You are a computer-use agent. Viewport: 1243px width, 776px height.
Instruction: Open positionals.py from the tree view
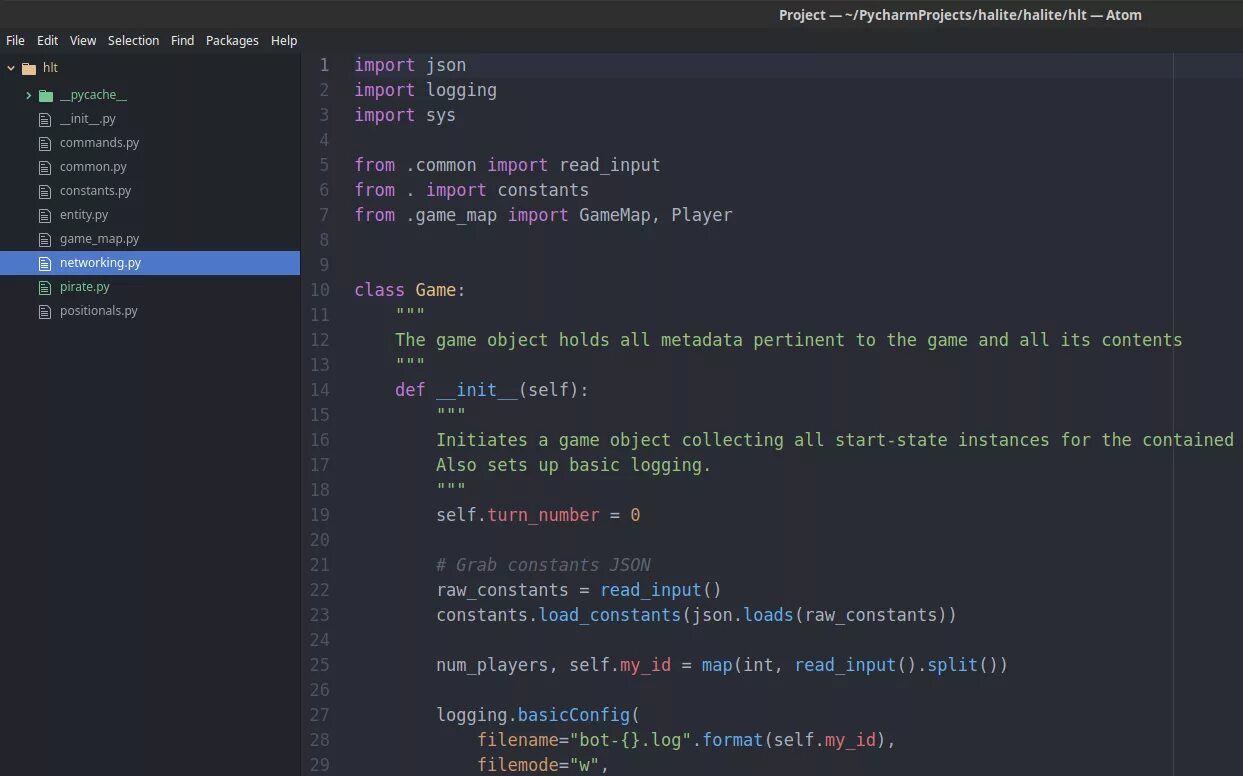pyautogui.click(x=98, y=311)
